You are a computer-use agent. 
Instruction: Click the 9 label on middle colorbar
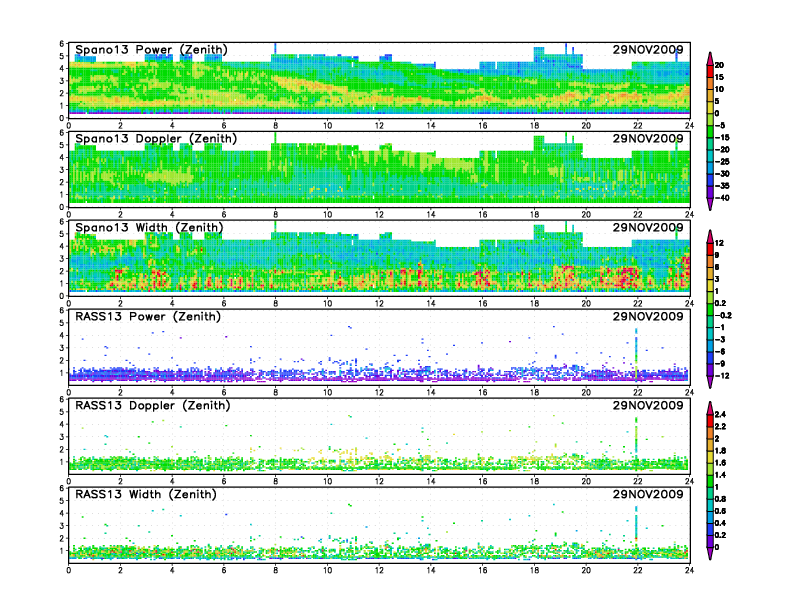coord(717,255)
